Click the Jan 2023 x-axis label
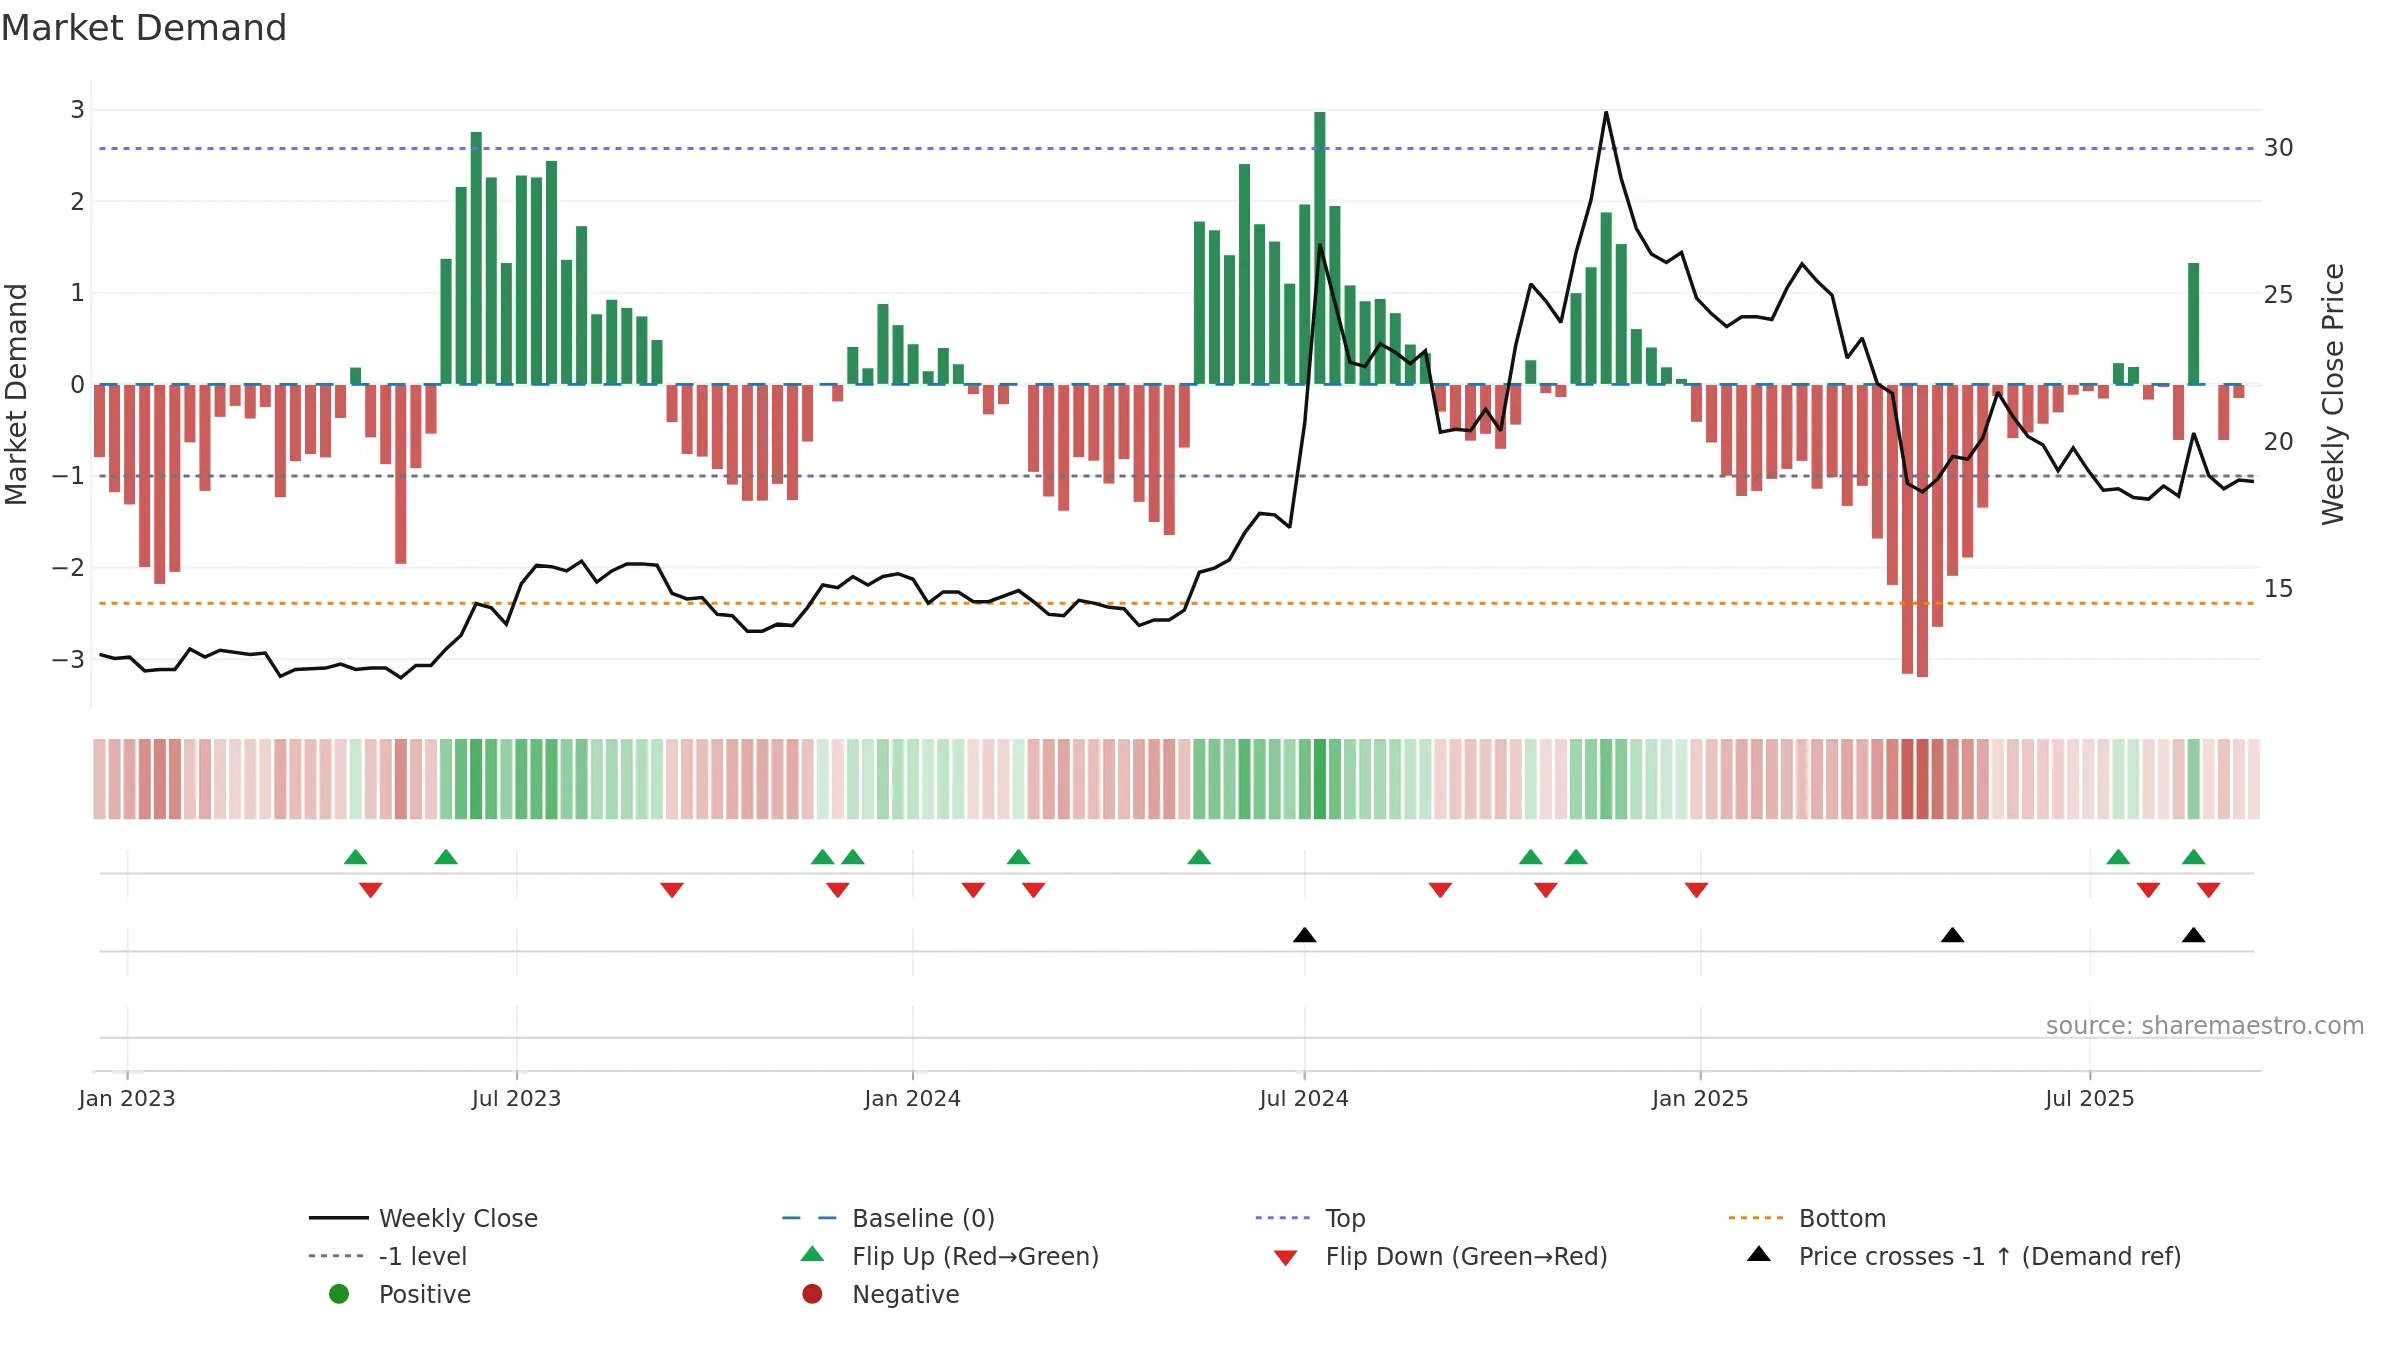2400x1350 pixels. tap(127, 1099)
